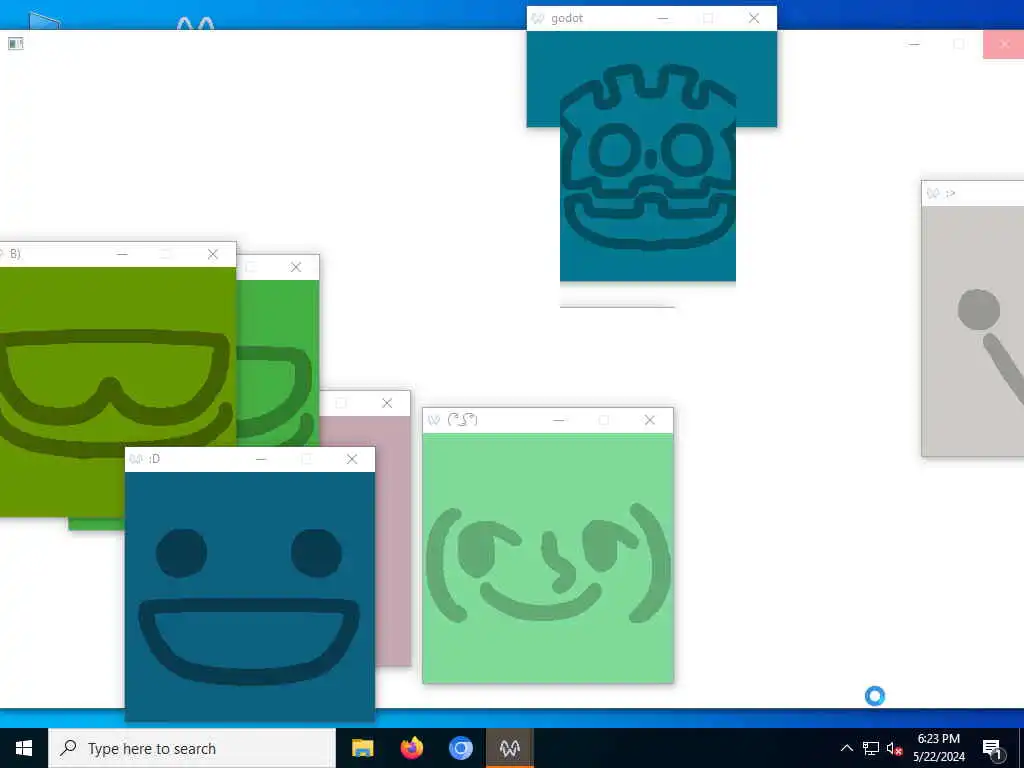The image size is (1024, 768).
Task: Click the muted volume tray icon
Action: 894,748
